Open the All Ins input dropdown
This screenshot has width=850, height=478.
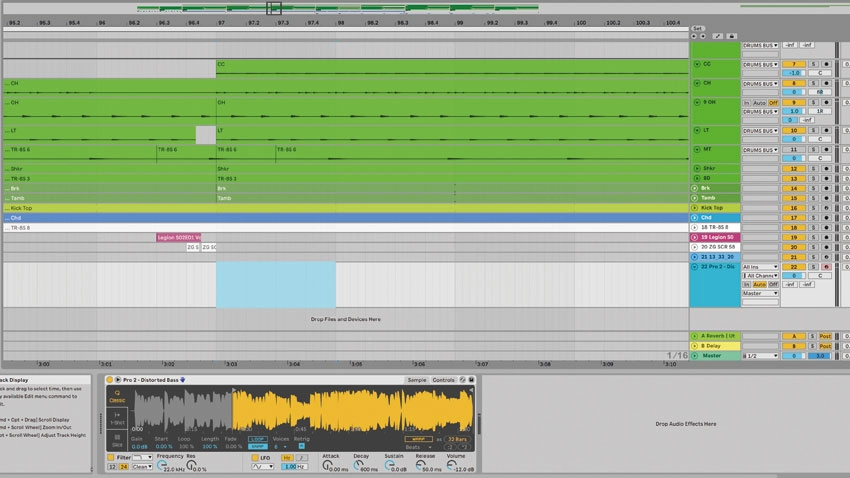coord(760,267)
